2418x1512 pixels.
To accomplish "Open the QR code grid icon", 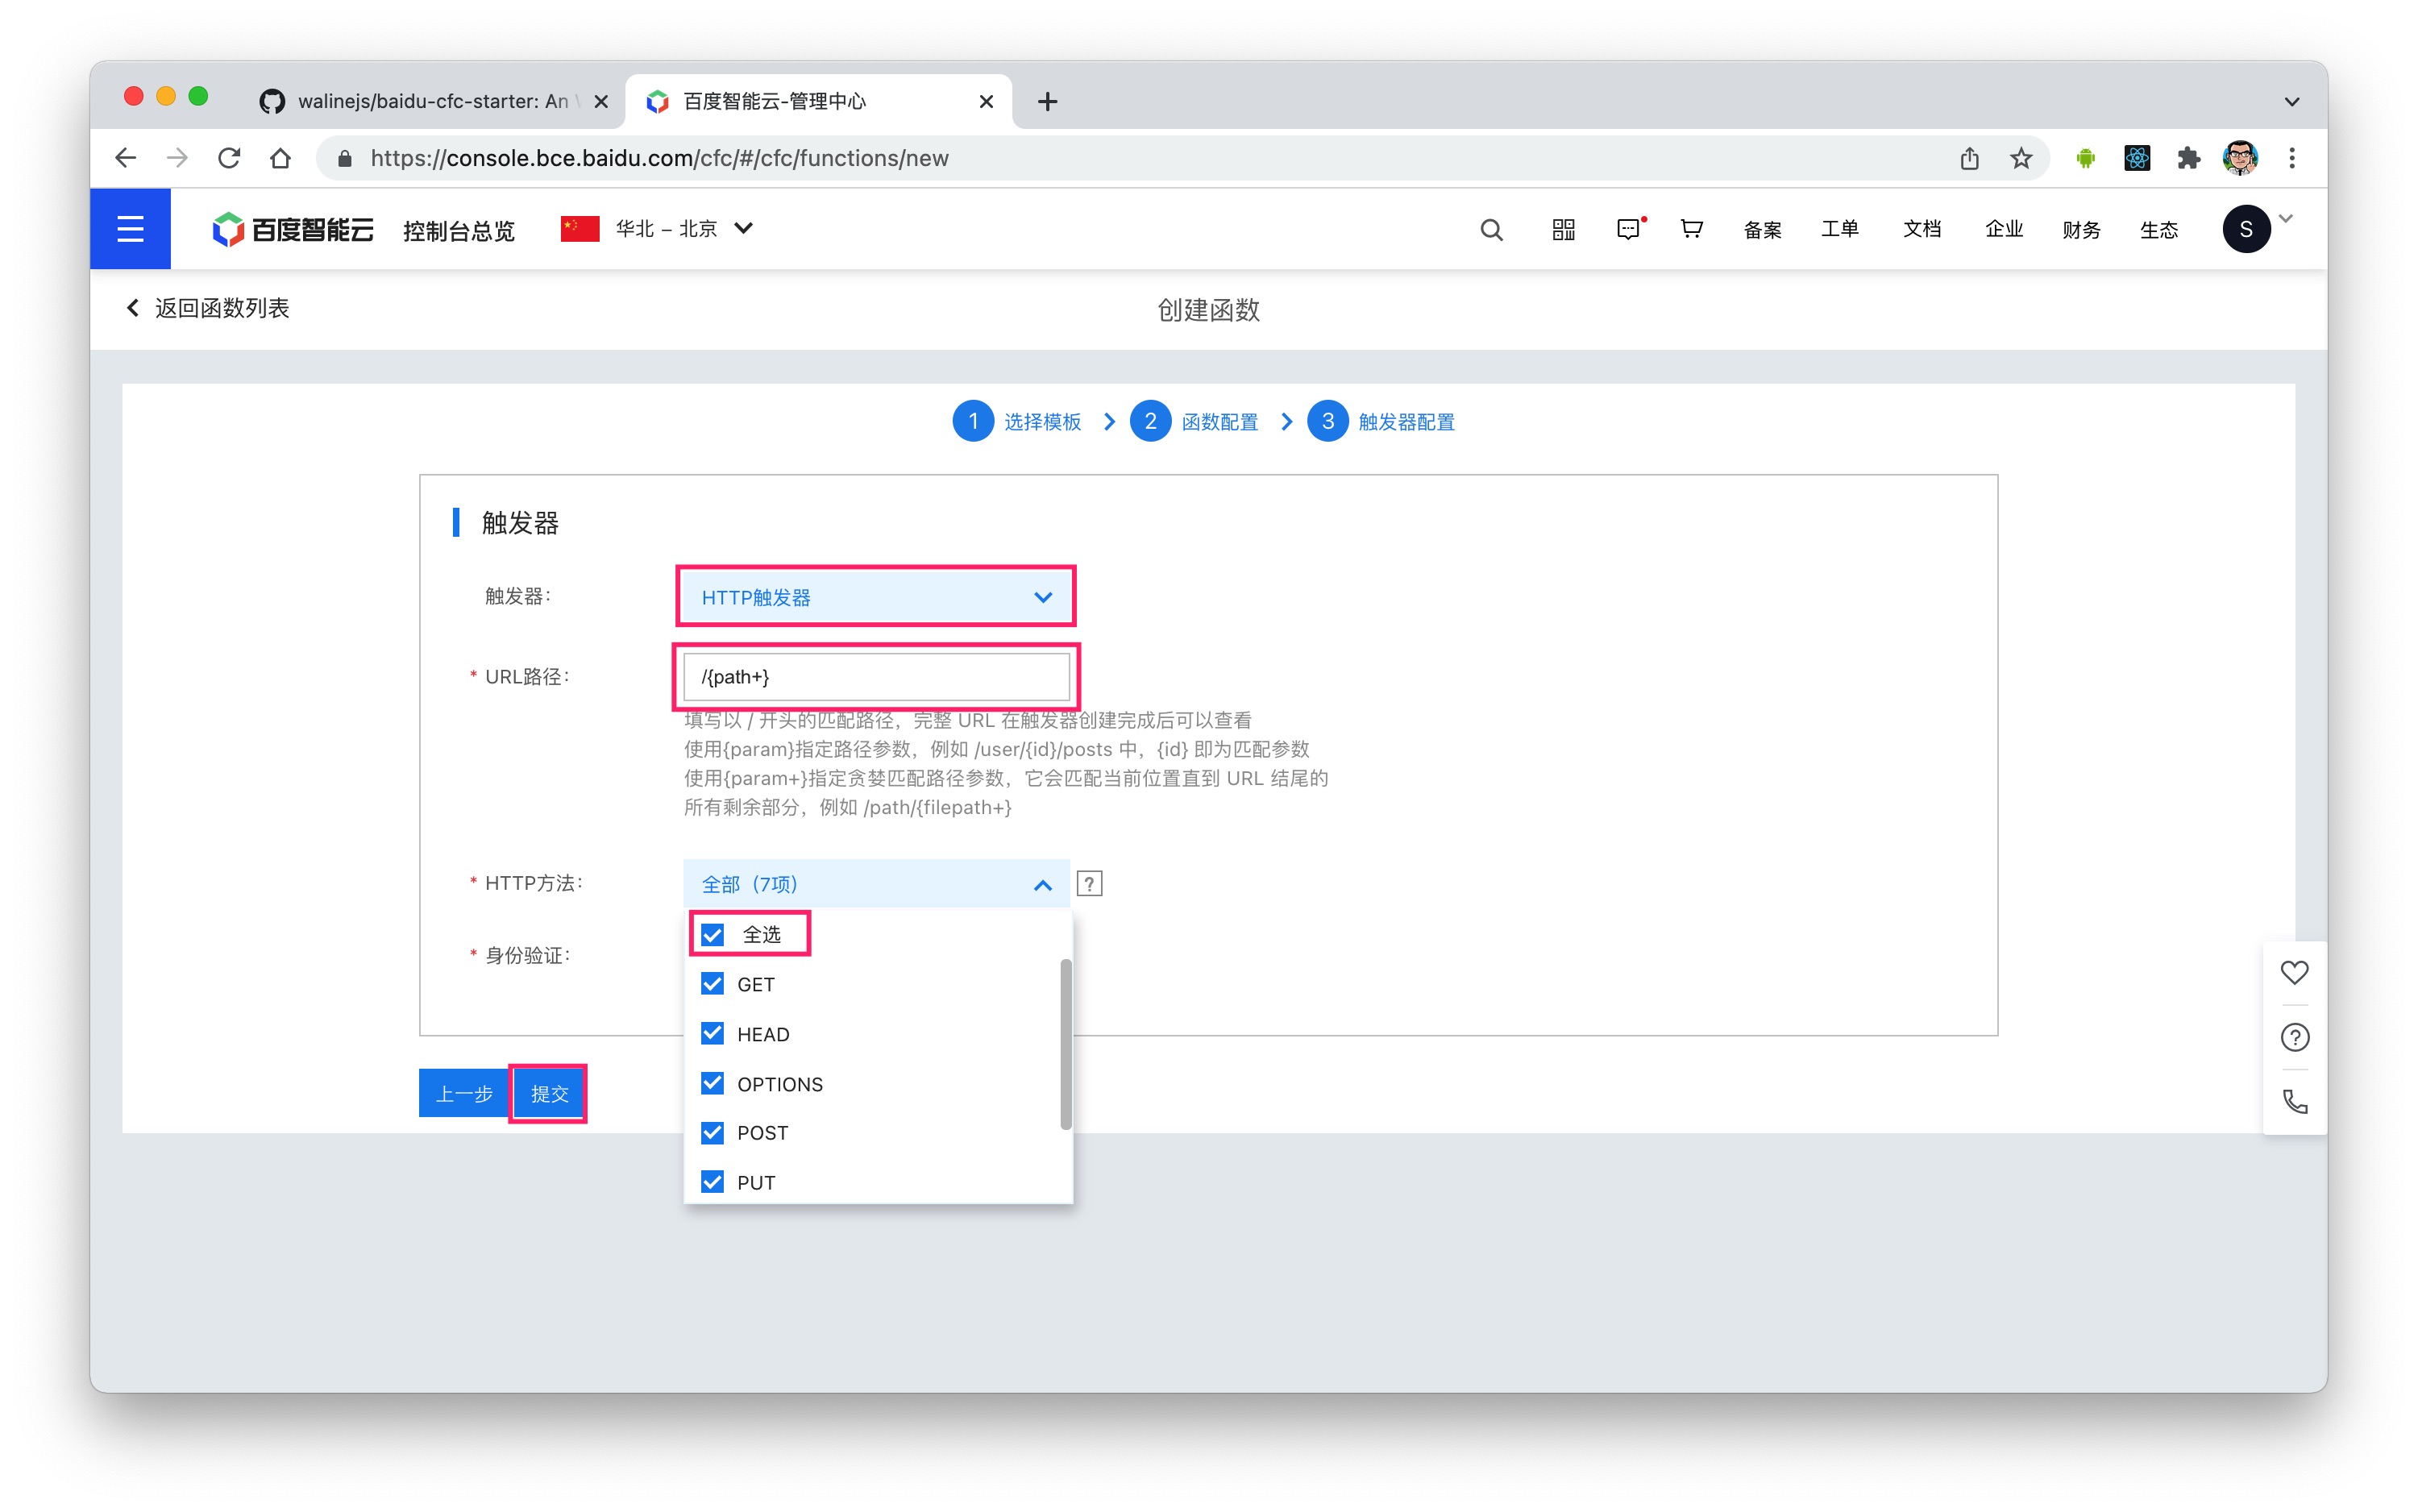I will (x=1563, y=230).
